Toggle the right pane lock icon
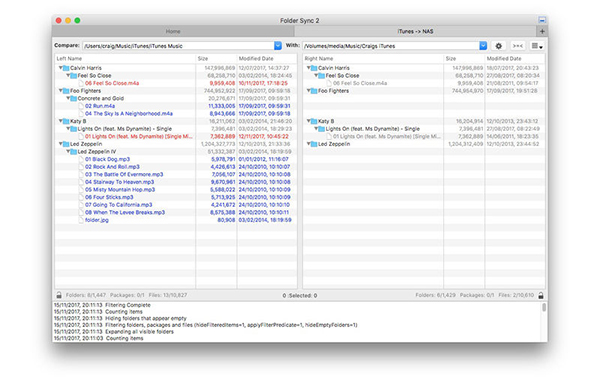Viewport: 600px width, 380px height. (x=541, y=295)
